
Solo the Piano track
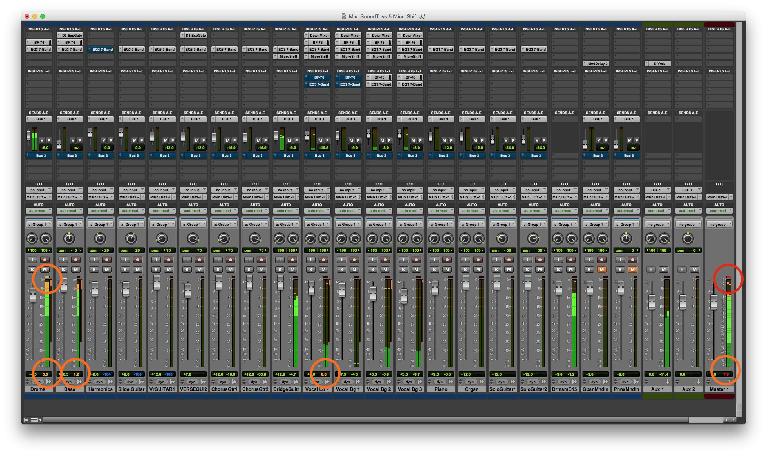(x=435, y=267)
